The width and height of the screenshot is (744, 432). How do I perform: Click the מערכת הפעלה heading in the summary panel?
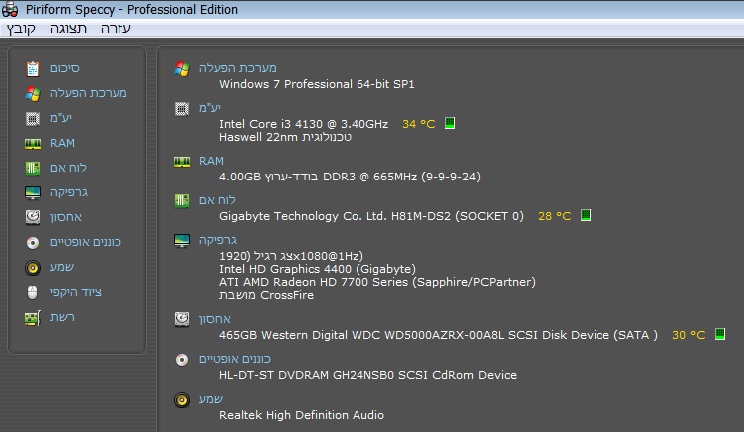pos(236,67)
